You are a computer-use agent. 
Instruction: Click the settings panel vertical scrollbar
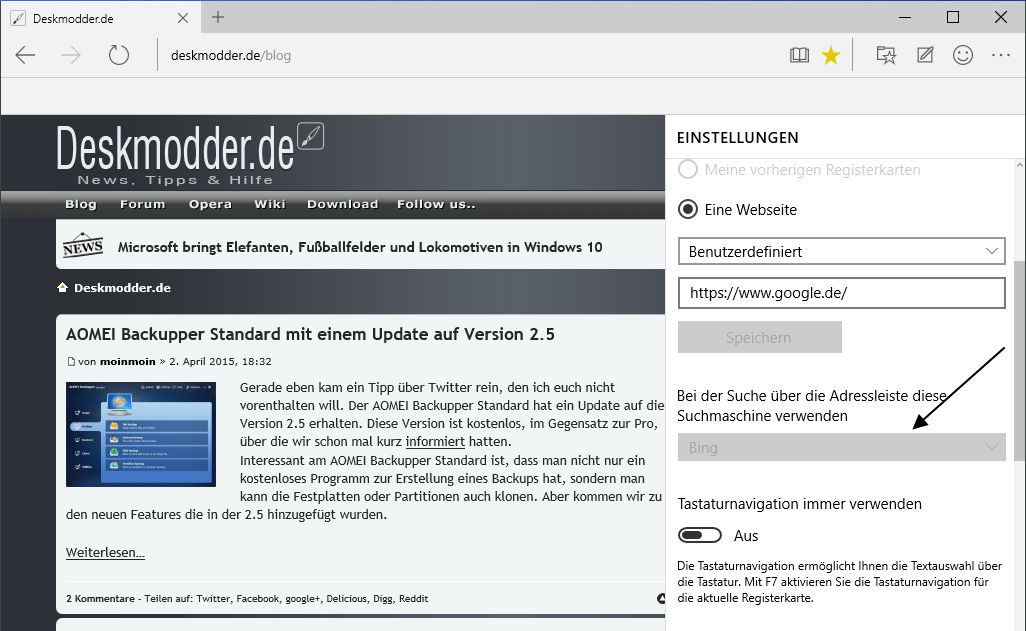[1019, 350]
